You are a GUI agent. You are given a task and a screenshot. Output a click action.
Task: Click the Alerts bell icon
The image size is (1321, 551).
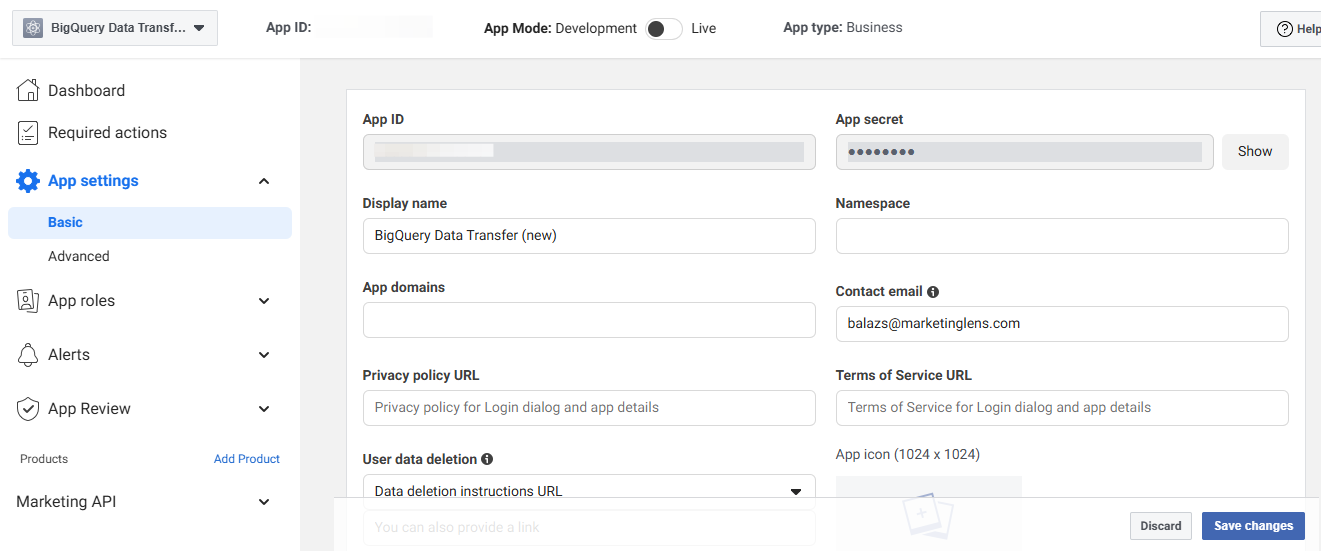pyautogui.click(x=28, y=355)
